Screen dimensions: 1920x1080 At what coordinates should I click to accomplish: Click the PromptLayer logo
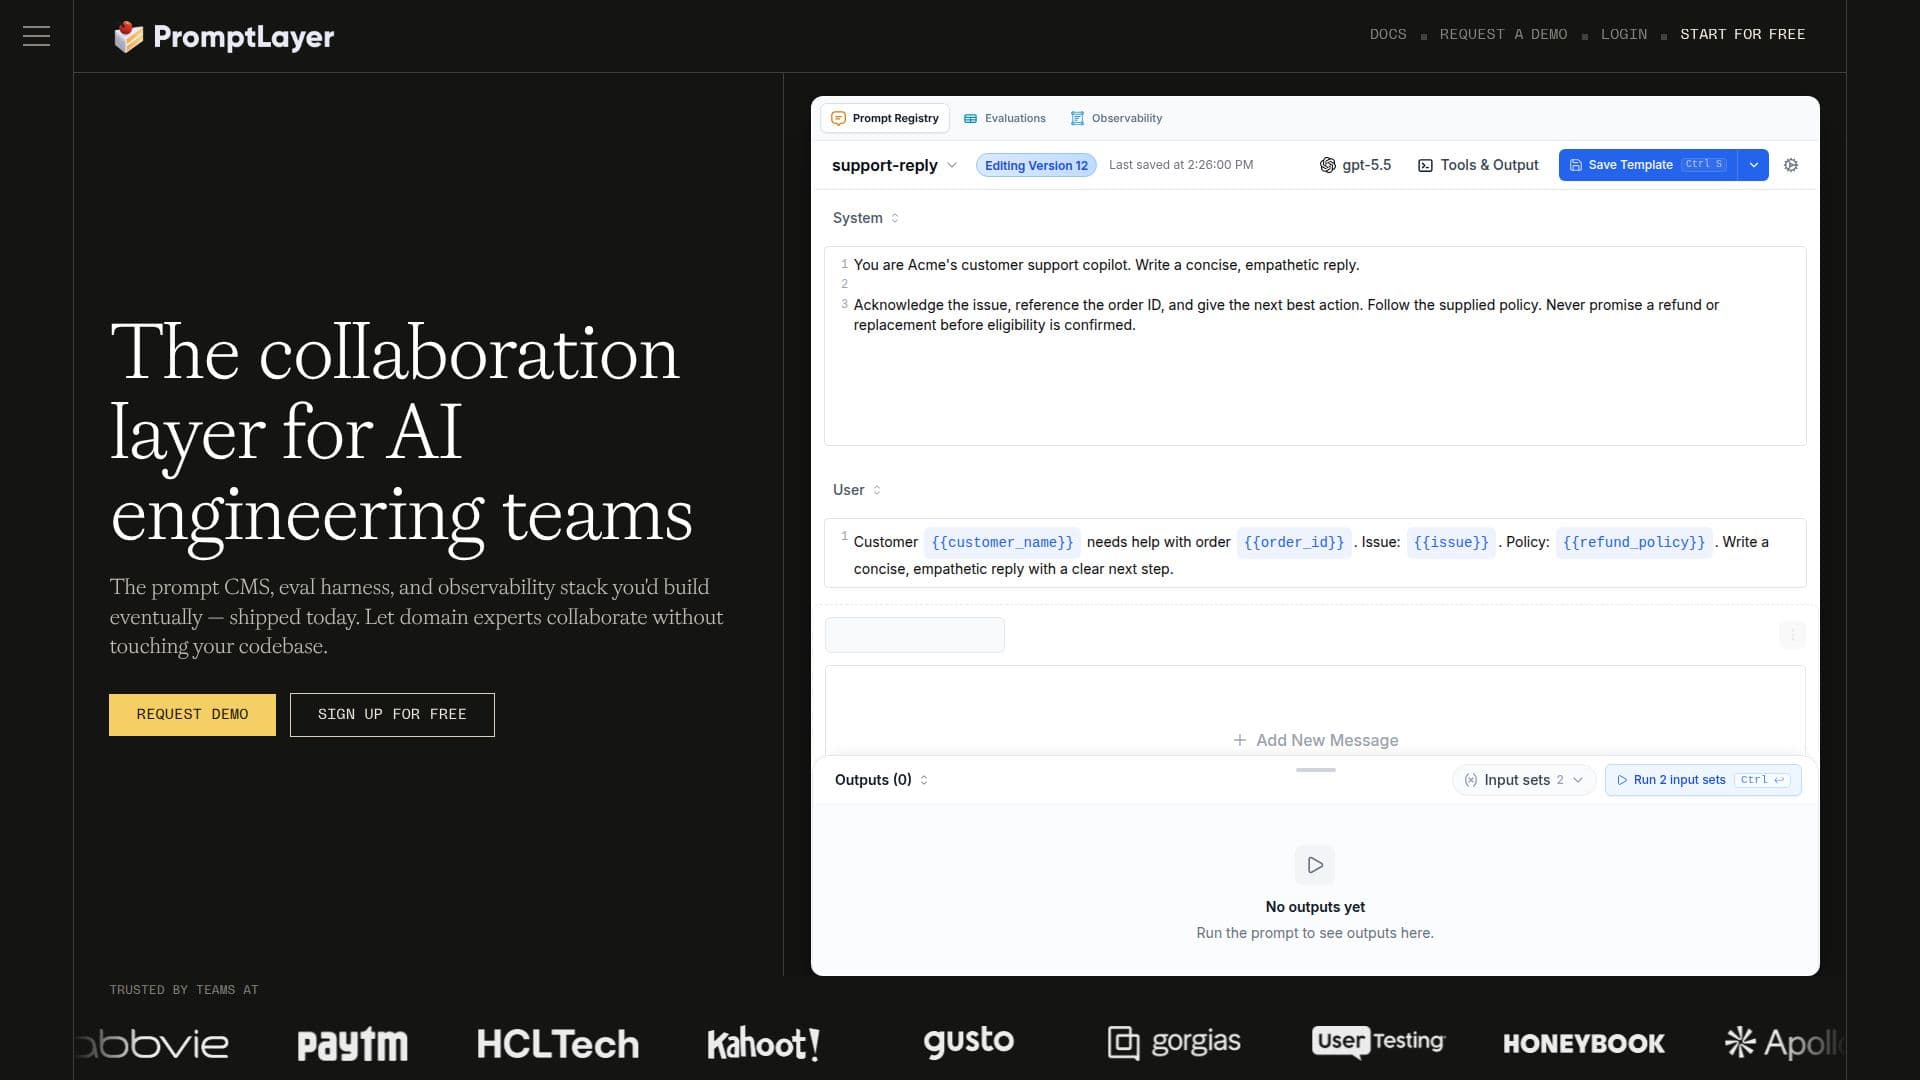point(224,36)
